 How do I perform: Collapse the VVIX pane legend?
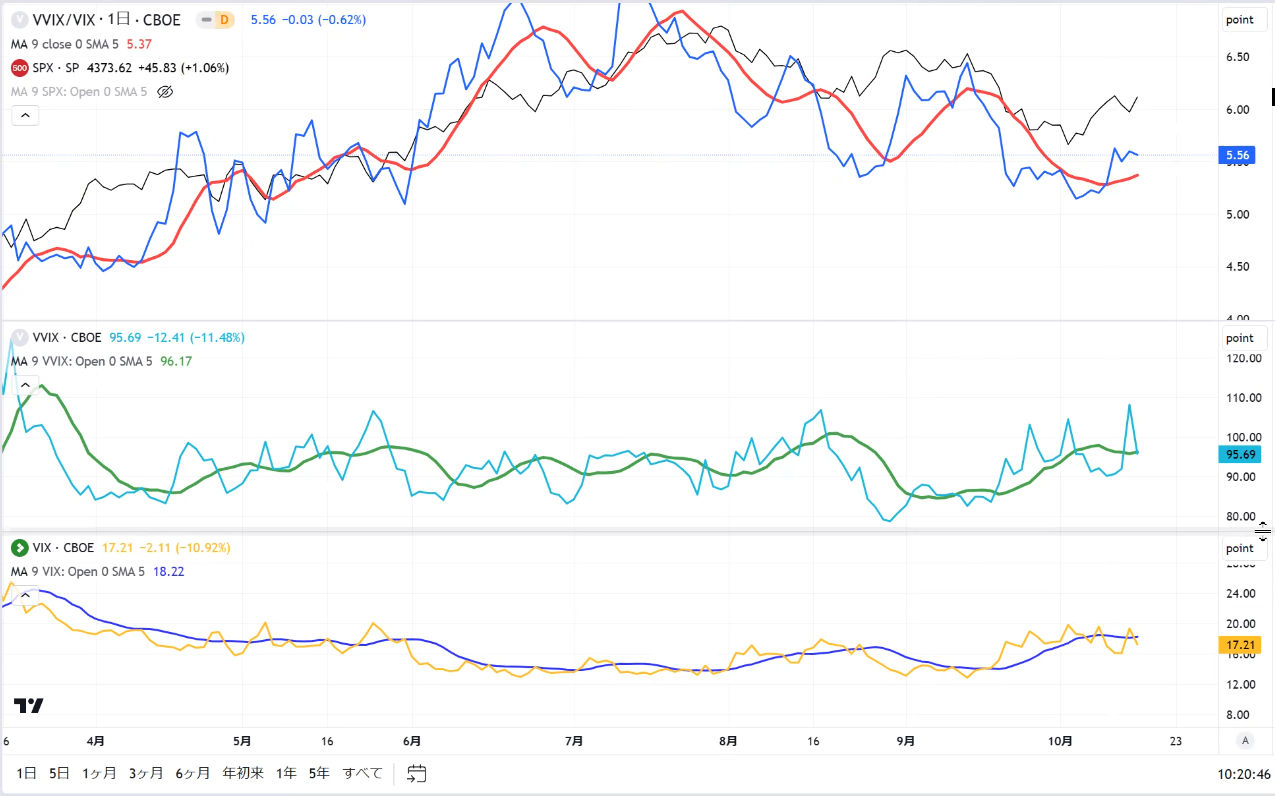pyautogui.click(x=25, y=384)
